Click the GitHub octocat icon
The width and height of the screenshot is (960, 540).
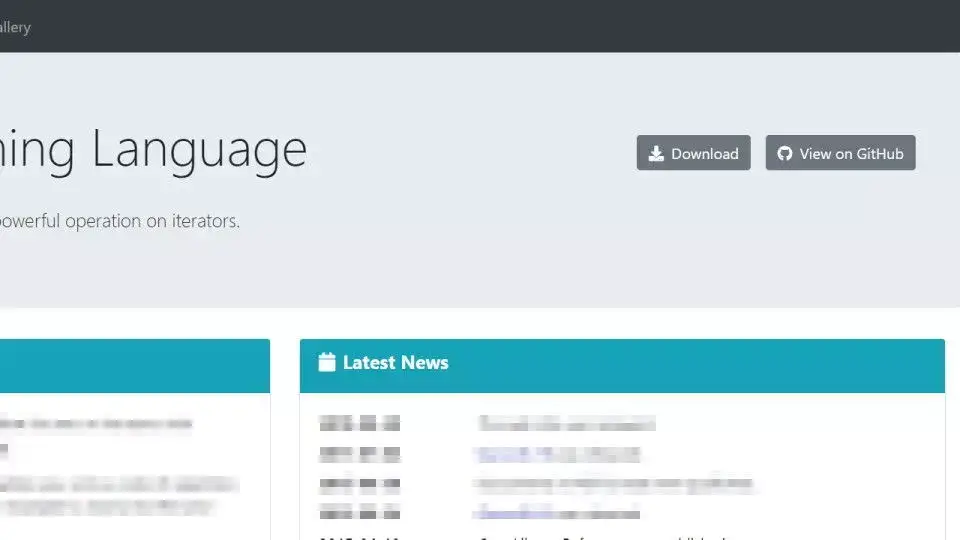pos(785,153)
